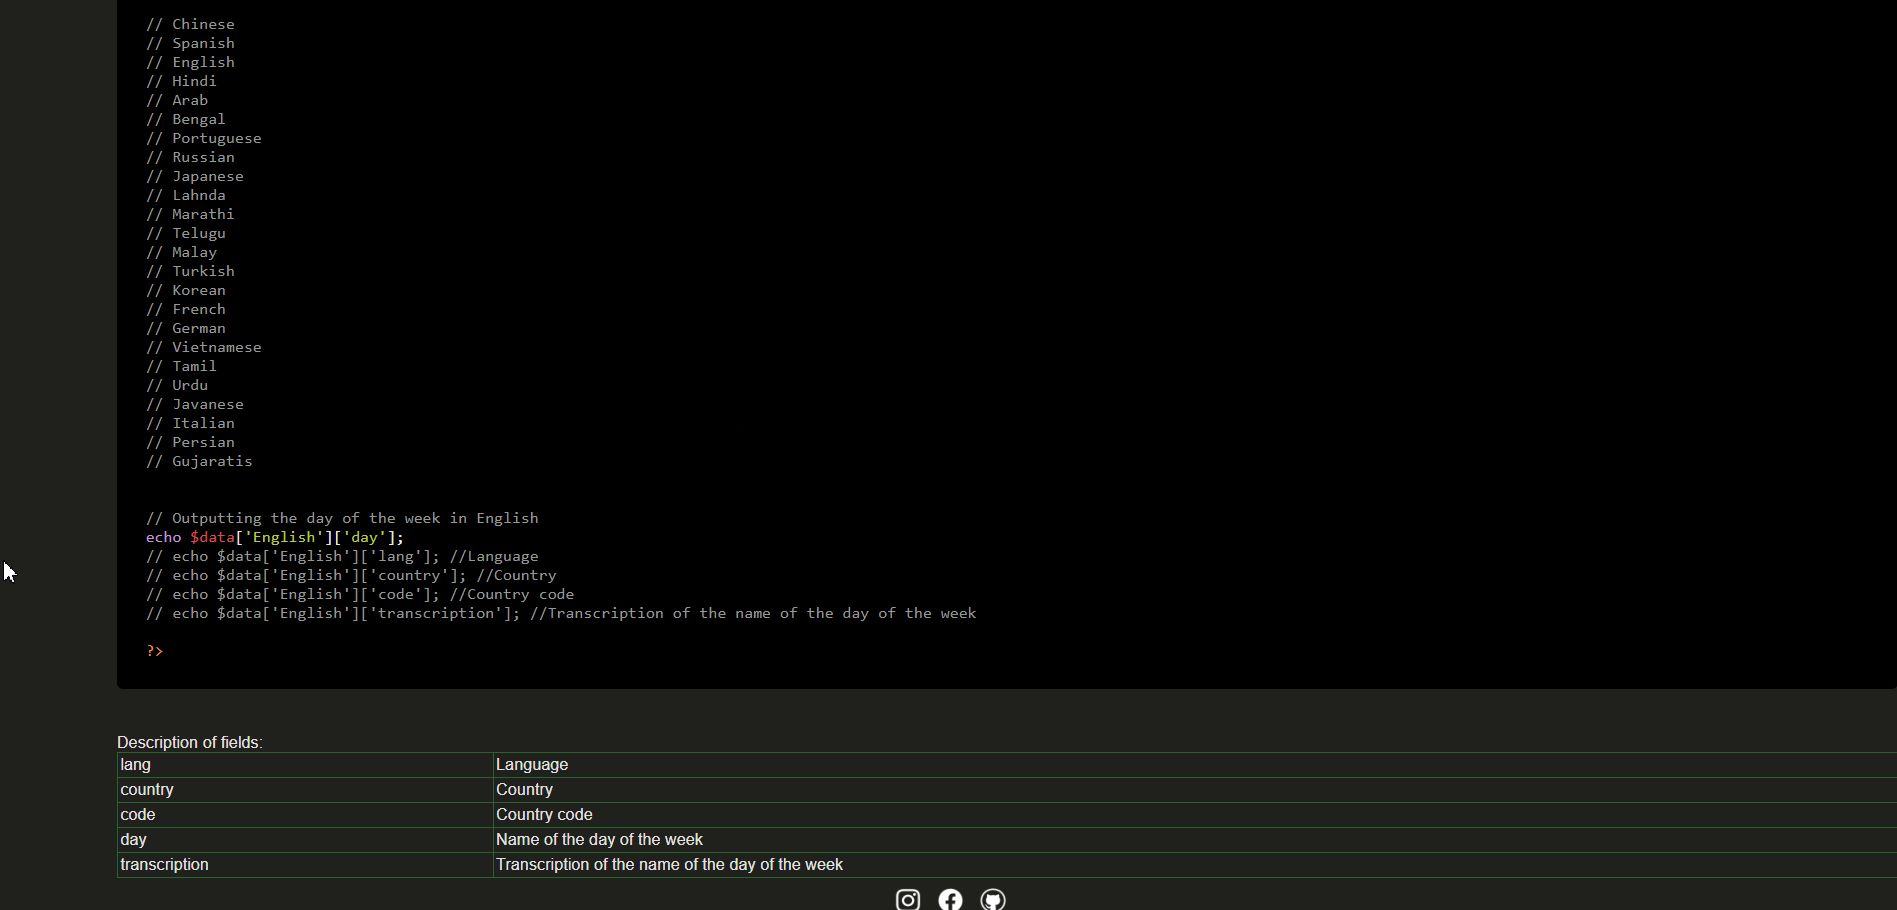Click the '// Italian' comment line

pyautogui.click(x=190, y=423)
